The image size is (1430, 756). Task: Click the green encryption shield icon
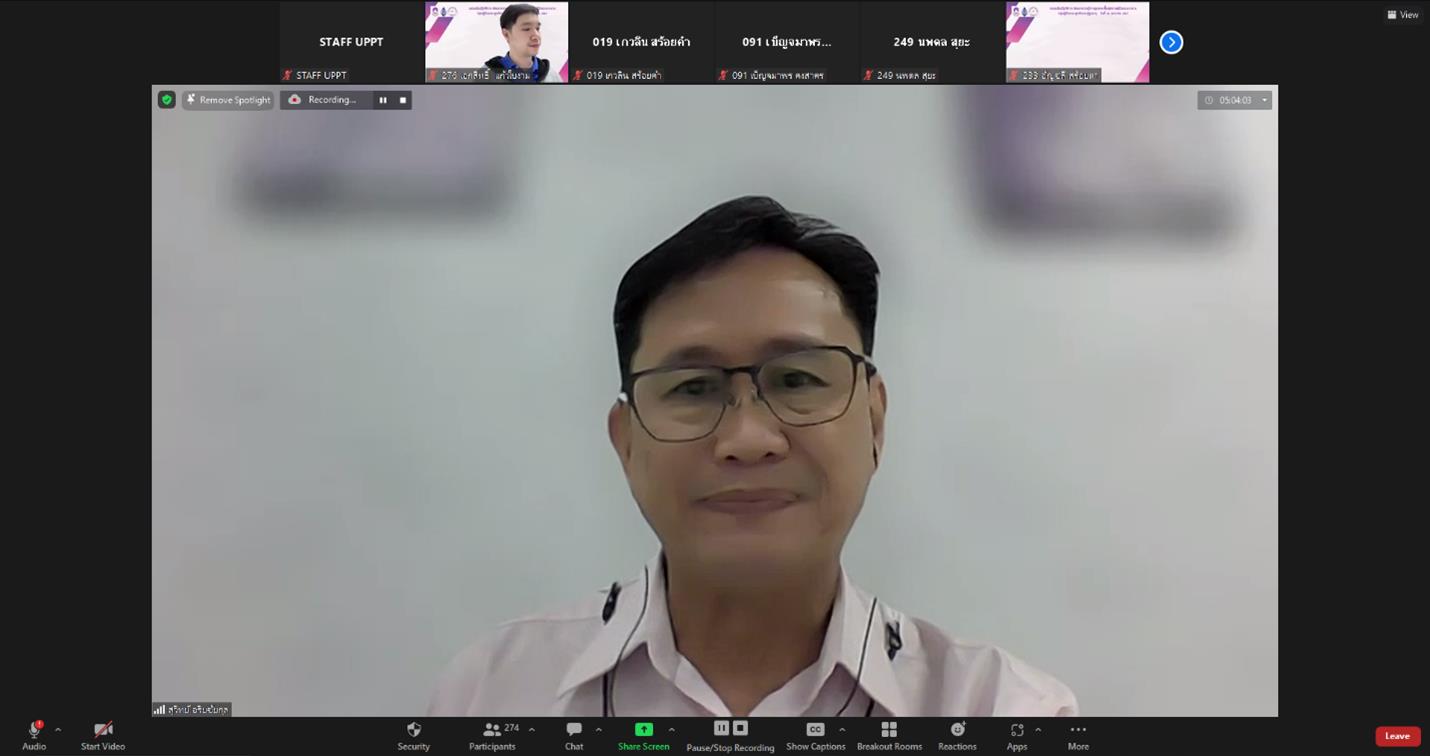[x=166, y=100]
